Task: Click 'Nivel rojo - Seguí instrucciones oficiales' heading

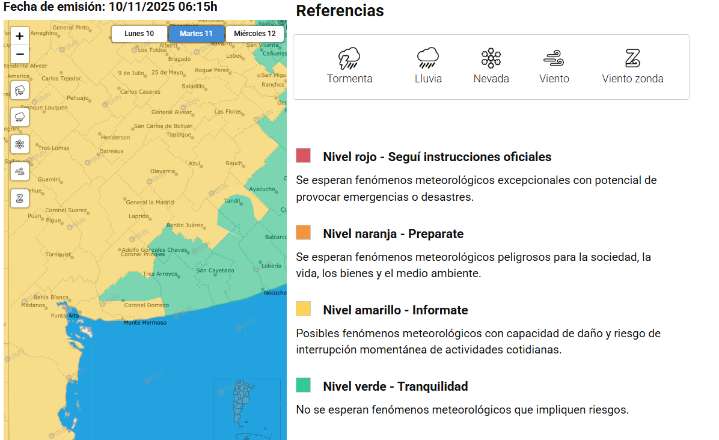Action: (x=437, y=157)
